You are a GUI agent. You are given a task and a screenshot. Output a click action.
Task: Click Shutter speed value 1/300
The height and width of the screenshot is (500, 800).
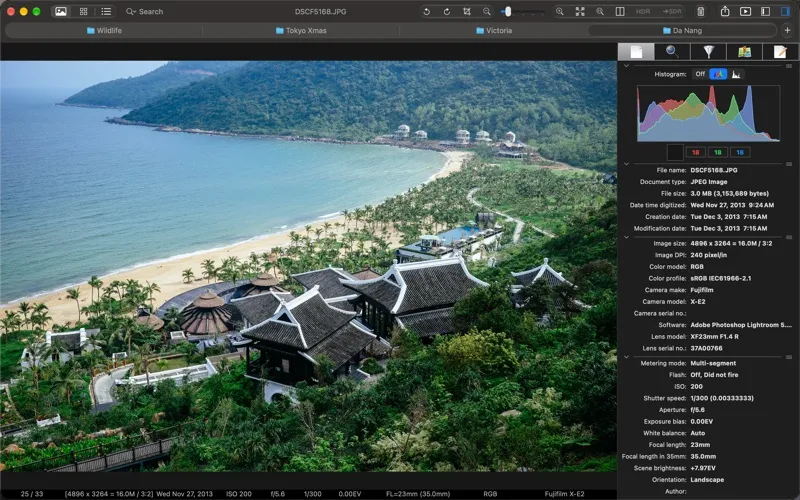click(722, 398)
